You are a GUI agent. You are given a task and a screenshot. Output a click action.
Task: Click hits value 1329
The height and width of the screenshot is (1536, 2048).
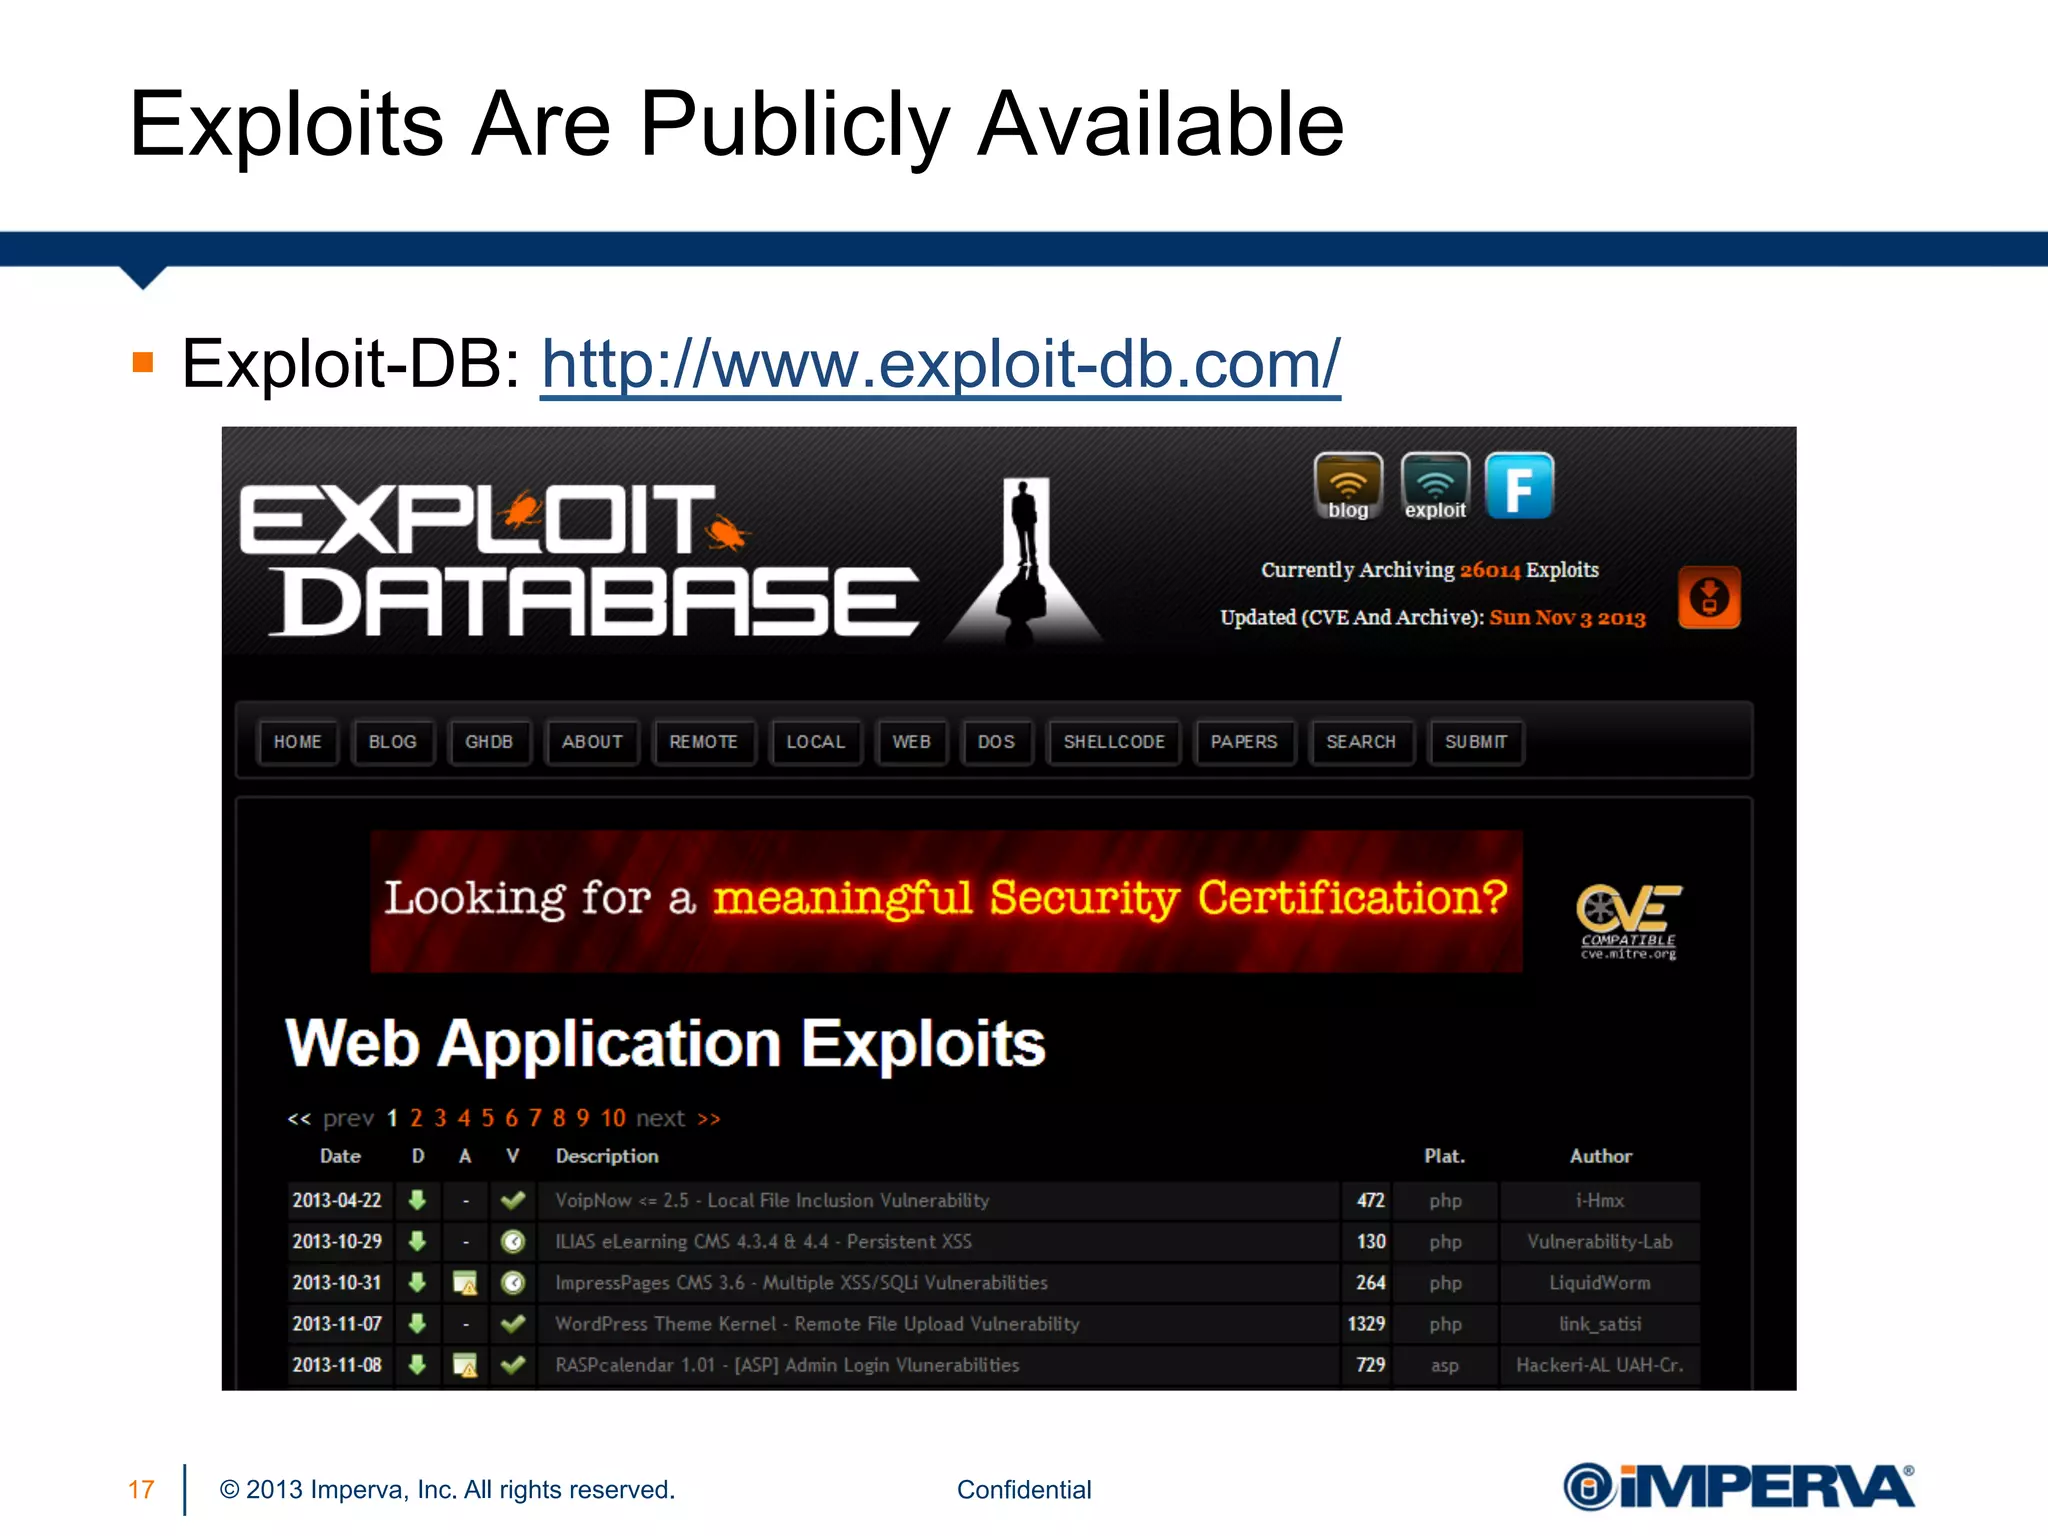coord(1366,1323)
